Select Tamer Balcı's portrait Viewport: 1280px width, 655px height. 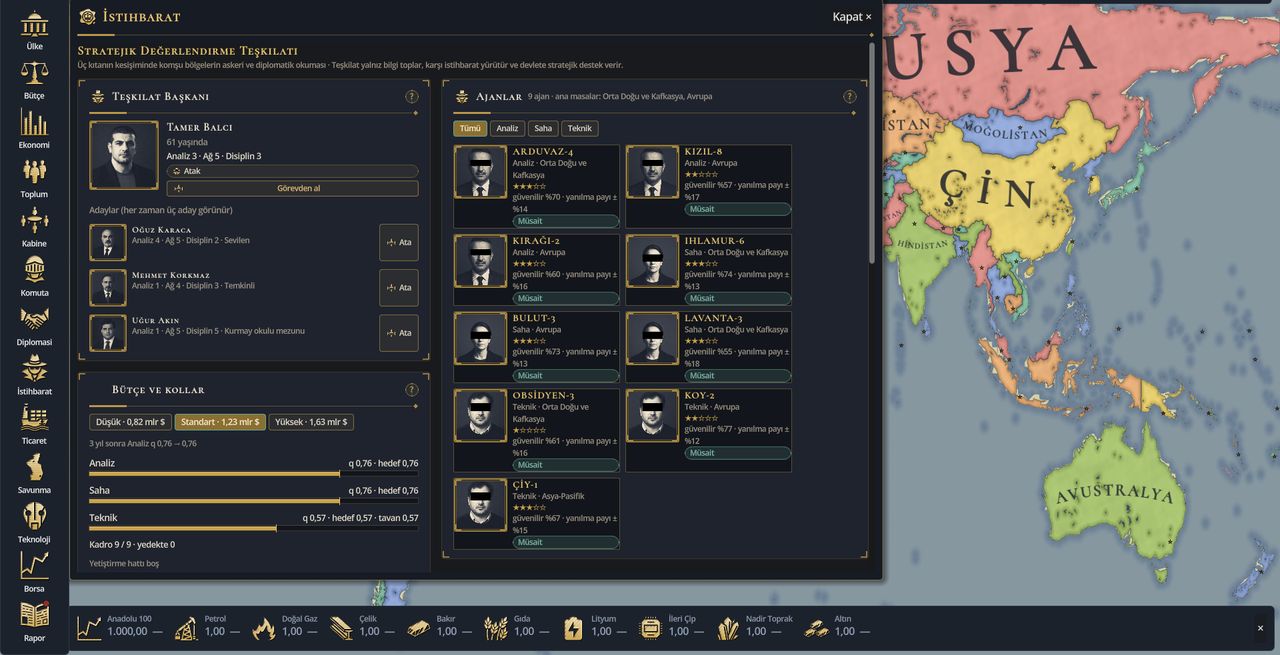coord(124,155)
